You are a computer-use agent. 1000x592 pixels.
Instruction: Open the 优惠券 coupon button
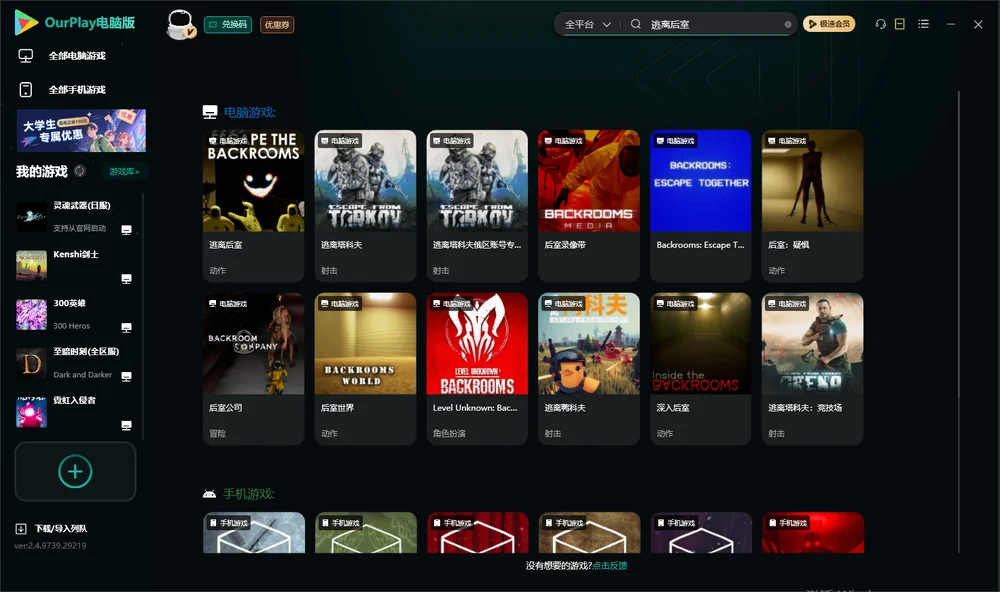[277, 25]
